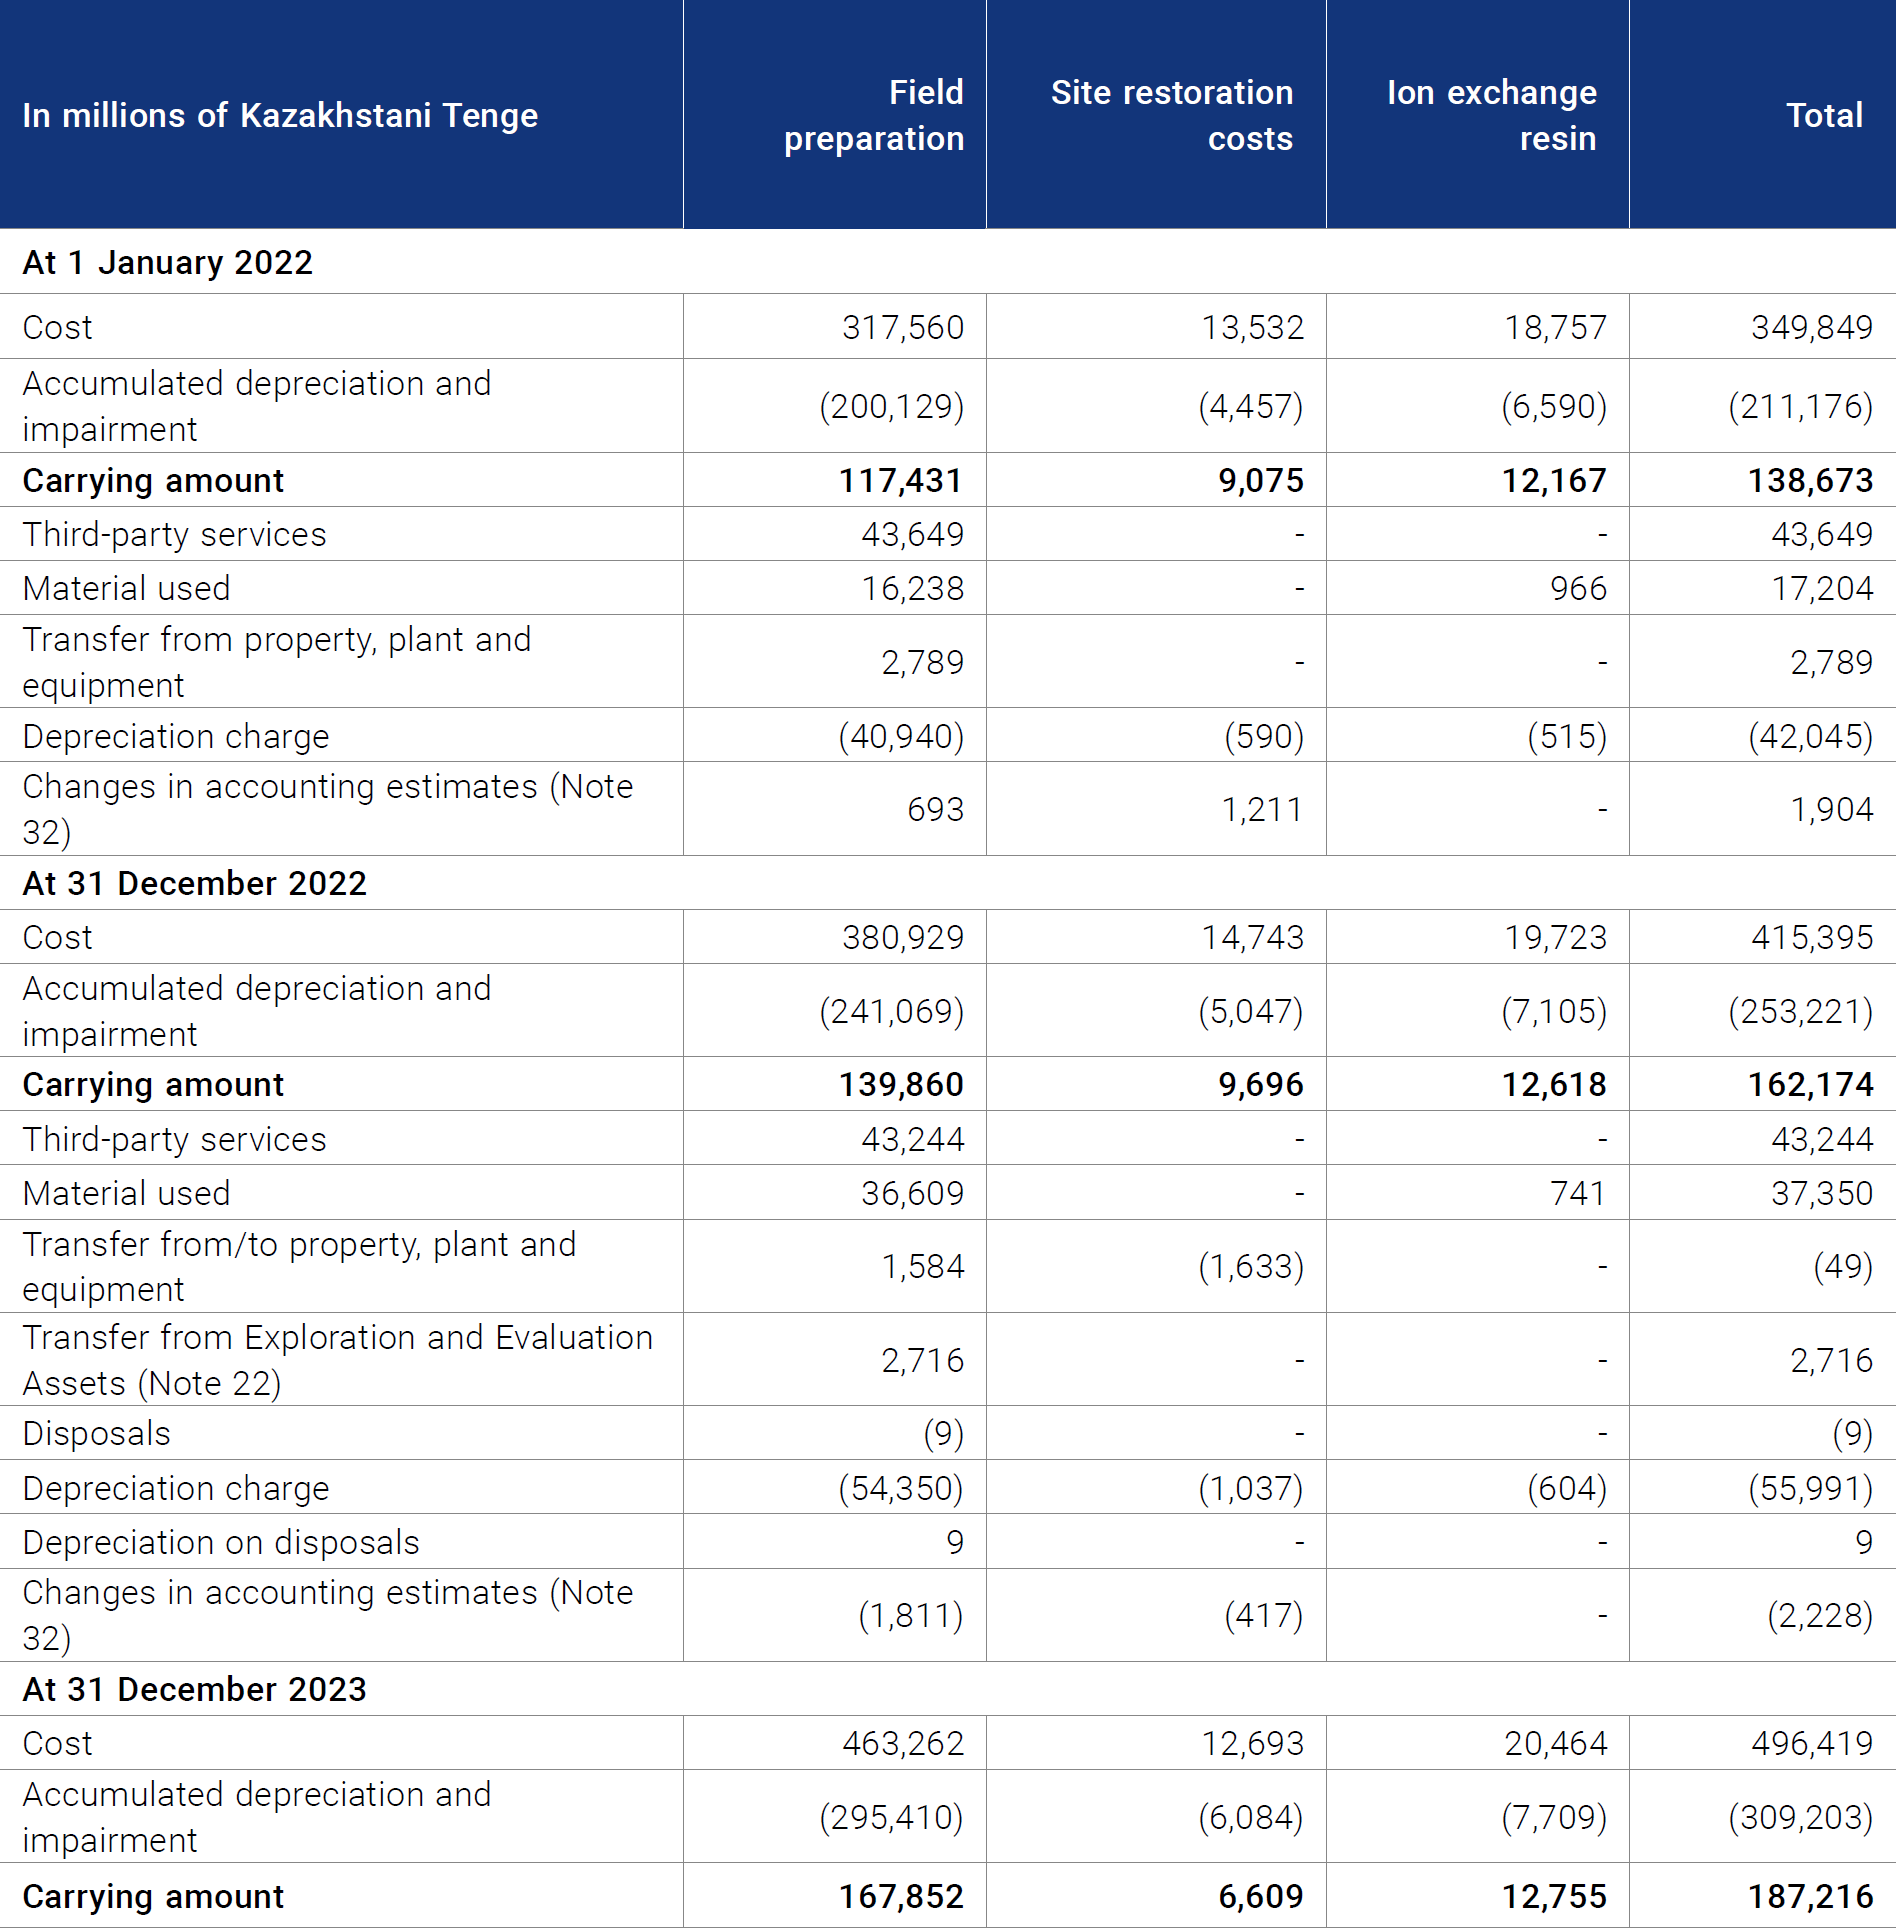Click the carrying amount 12,167

pos(1554,480)
